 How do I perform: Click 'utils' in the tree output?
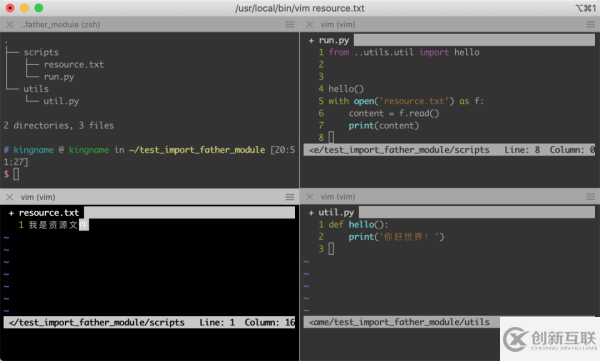click(x=36, y=89)
